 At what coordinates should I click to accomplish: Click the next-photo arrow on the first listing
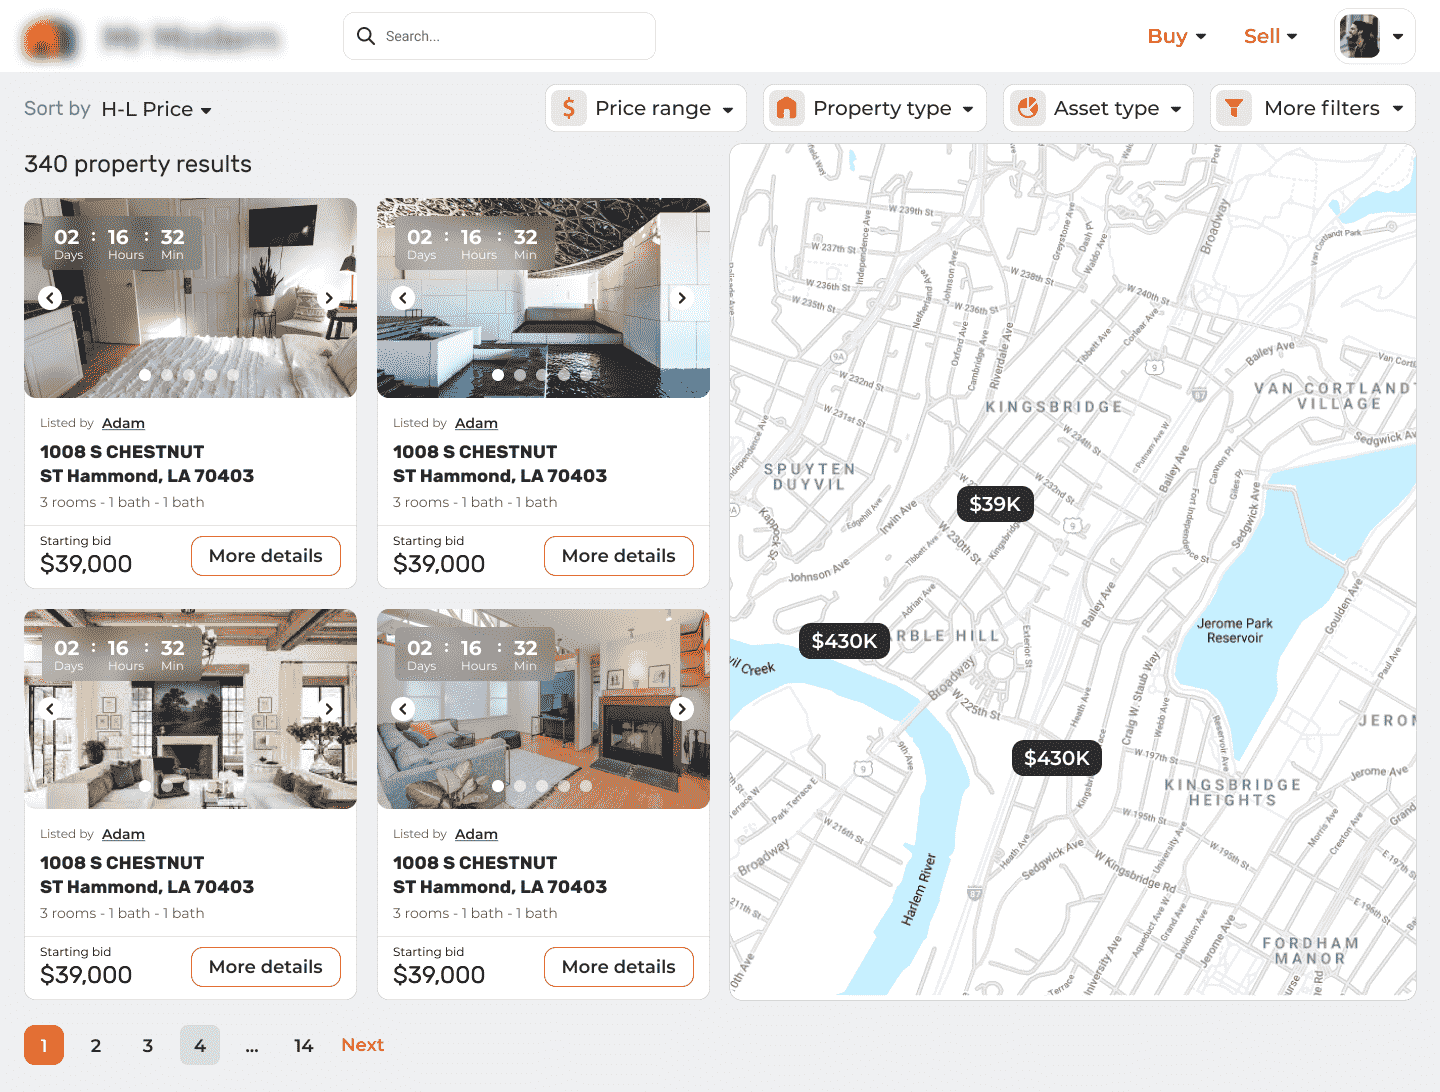329,297
